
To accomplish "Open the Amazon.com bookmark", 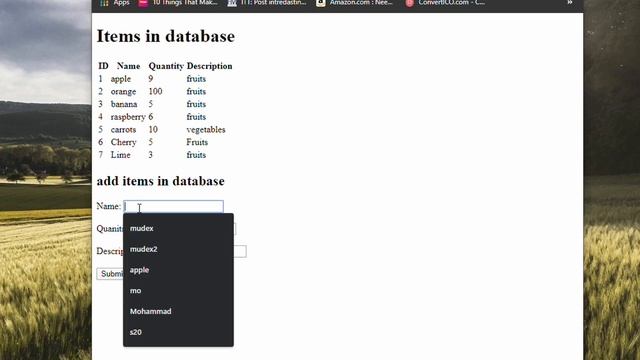I will pyautogui.click(x=355, y=3).
